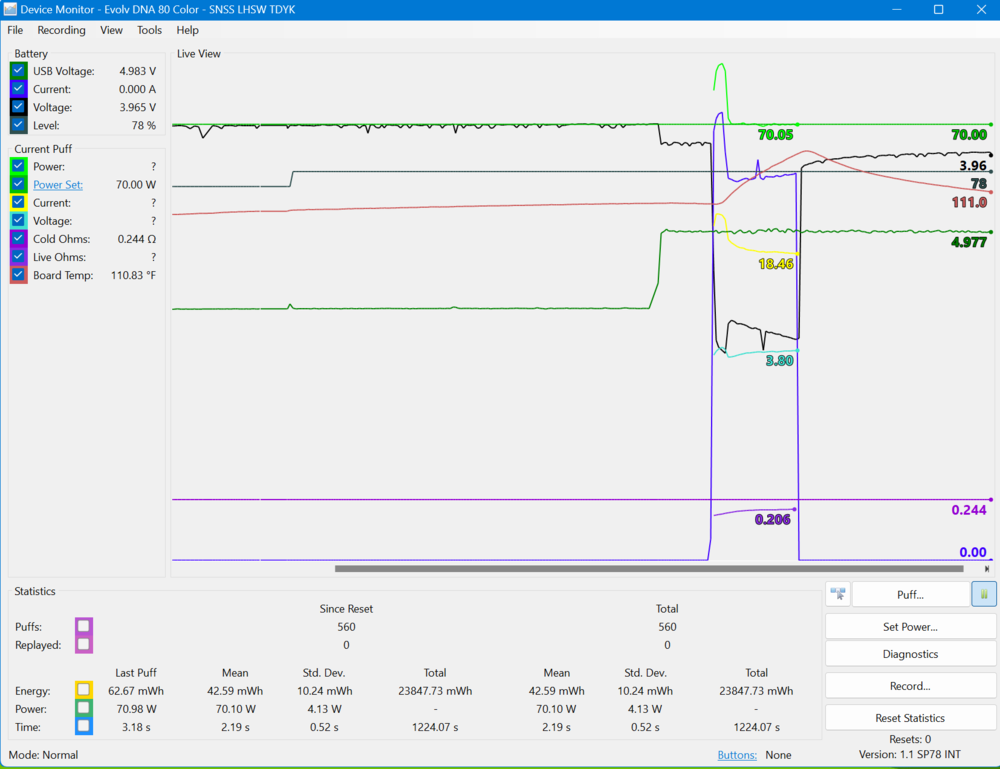Toggle the Live Ohms checkbox
This screenshot has height=769, width=1000.
click(x=18, y=257)
